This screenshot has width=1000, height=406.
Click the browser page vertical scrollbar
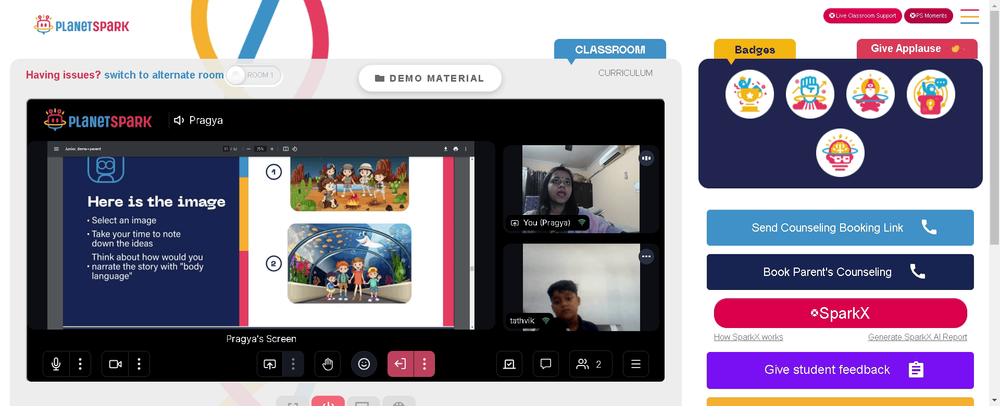pyautogui.click(x=994, y=127)
